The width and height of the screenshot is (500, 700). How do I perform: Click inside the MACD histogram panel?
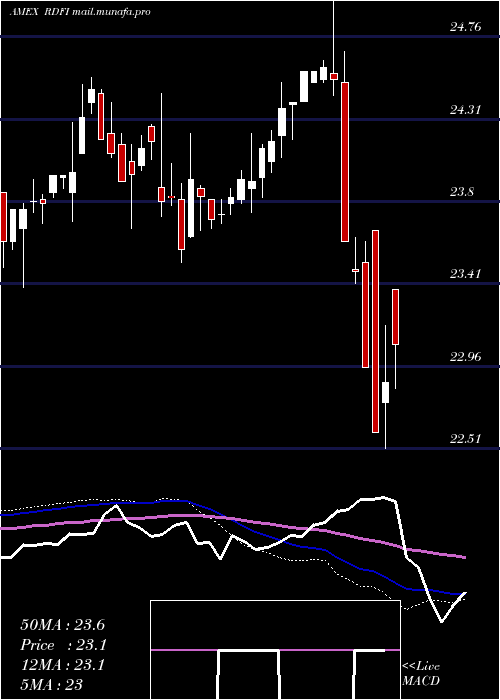point(275,650)
